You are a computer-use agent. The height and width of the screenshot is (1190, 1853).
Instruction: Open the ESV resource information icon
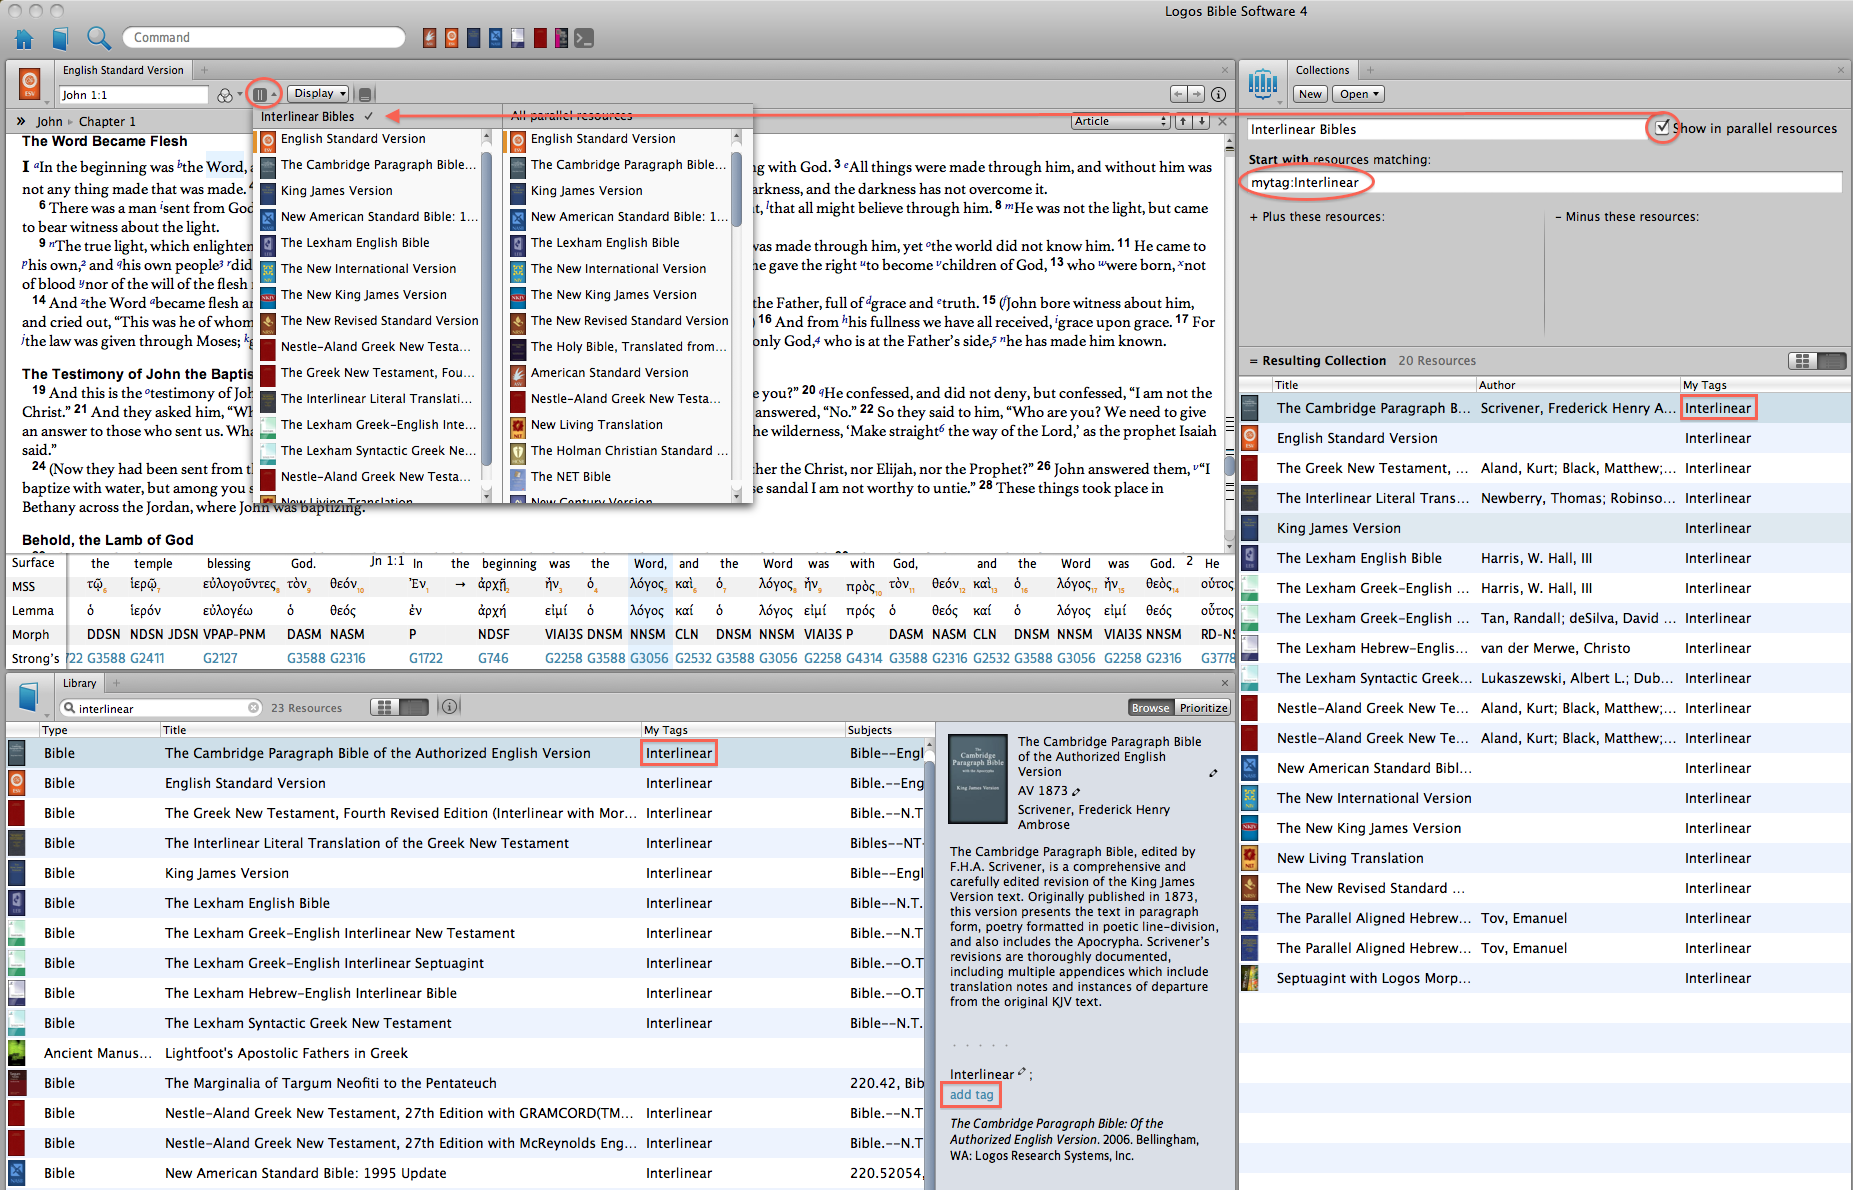tap(1218, 94)
